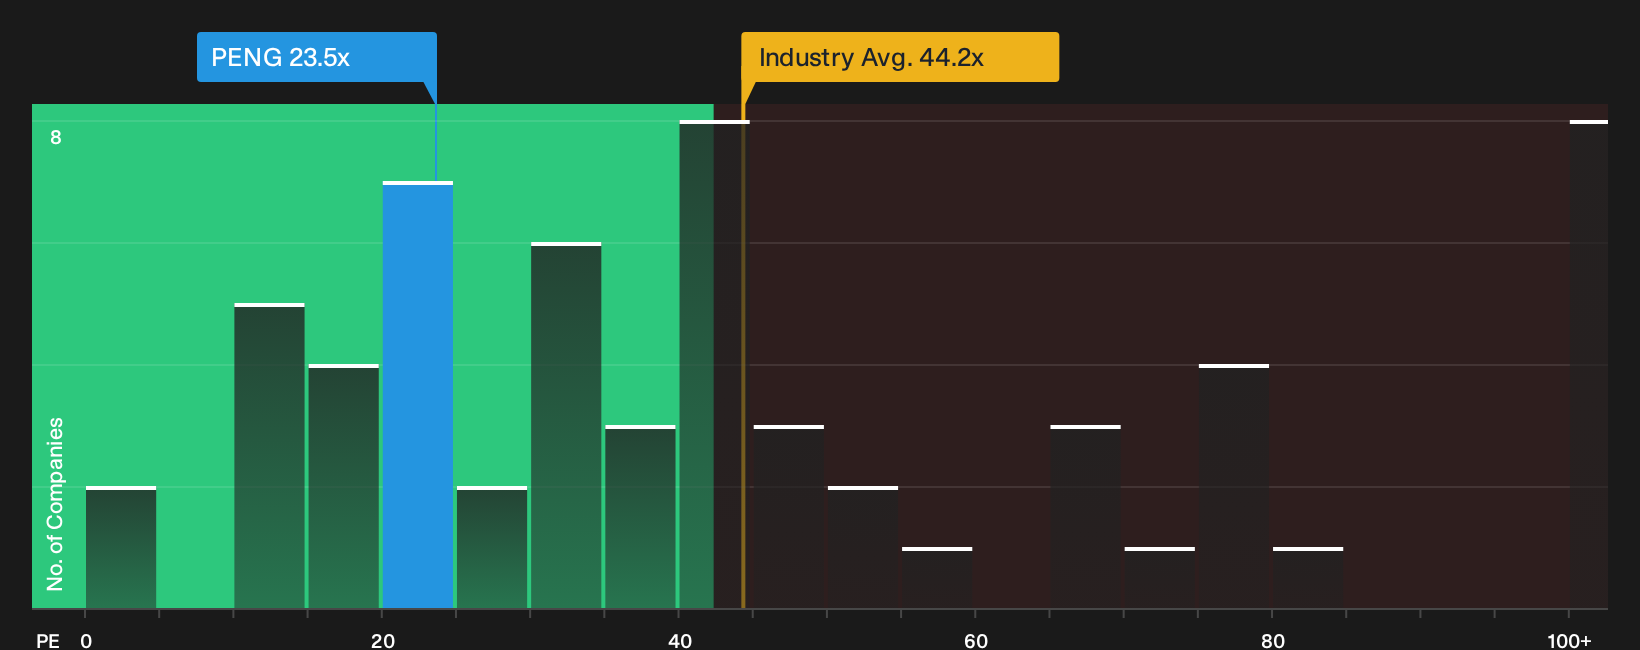Click the histogram bar at PE 25-30
1640x650 pixels.
tap(492, 547)
